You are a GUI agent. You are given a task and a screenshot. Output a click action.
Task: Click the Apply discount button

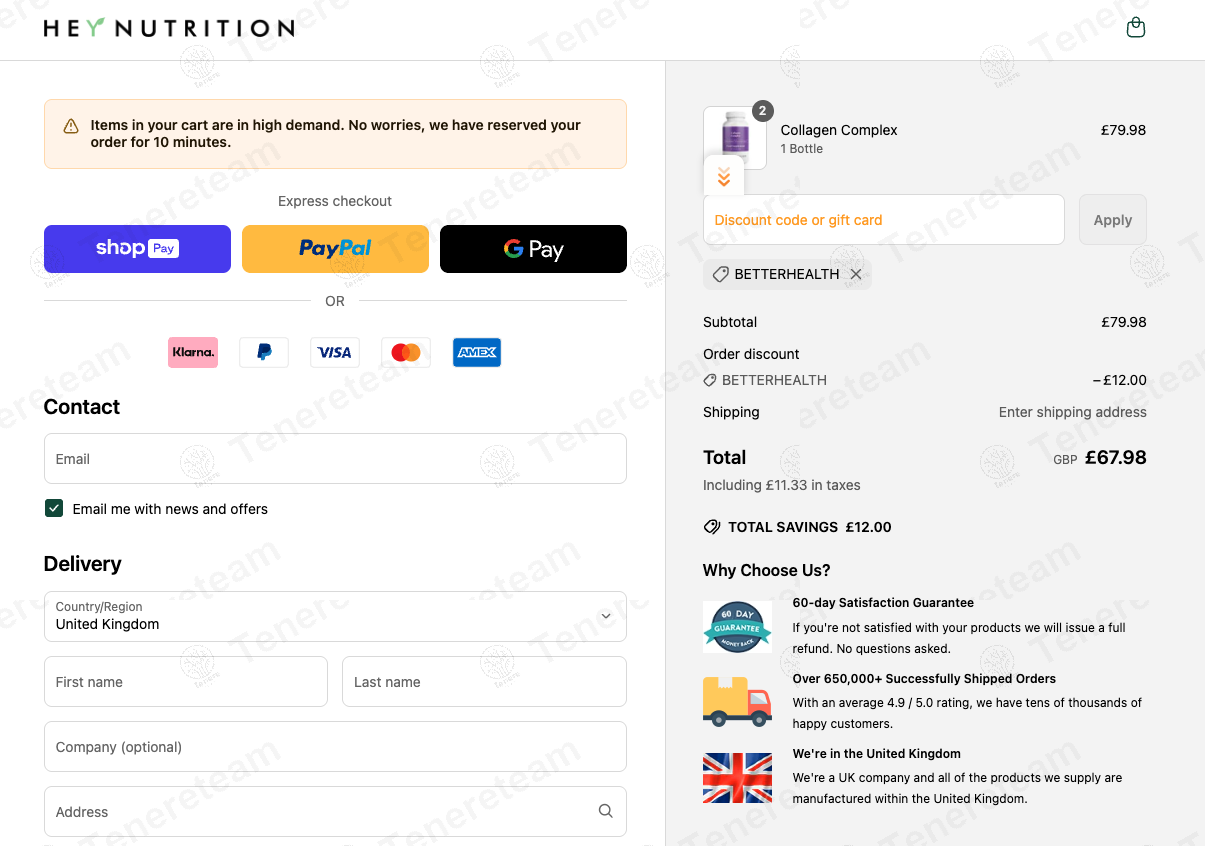[x=1112, y=220]
